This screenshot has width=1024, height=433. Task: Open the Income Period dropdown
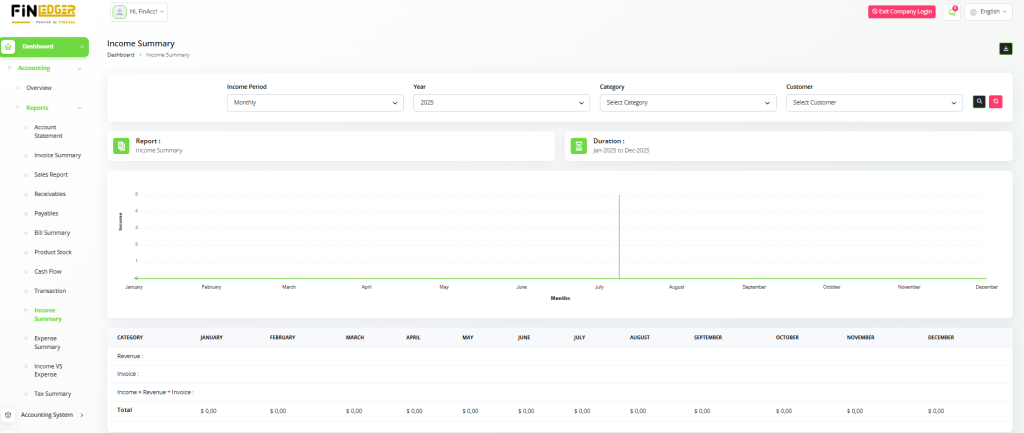[315, 102]
